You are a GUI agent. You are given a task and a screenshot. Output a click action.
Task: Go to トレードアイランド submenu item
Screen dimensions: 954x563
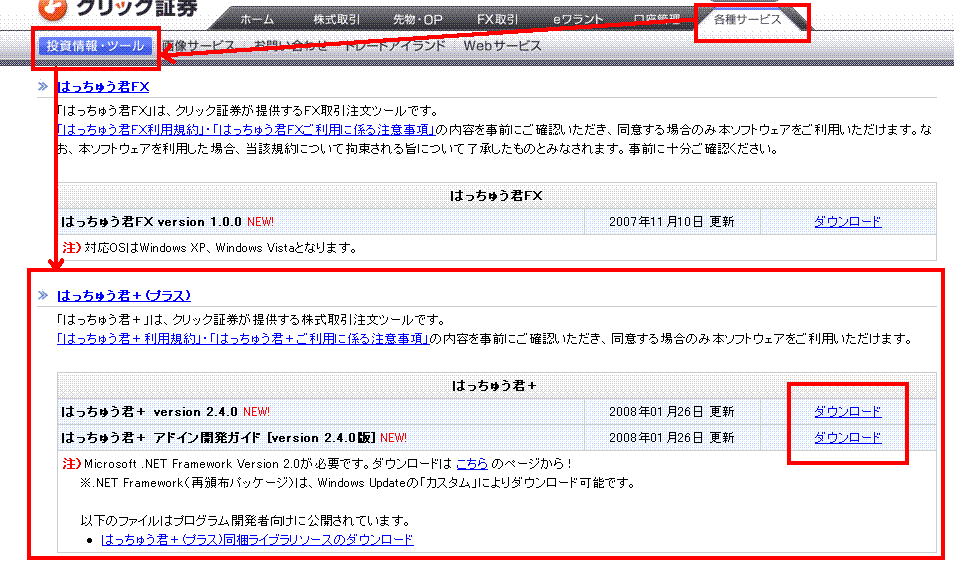click(394, 46)
